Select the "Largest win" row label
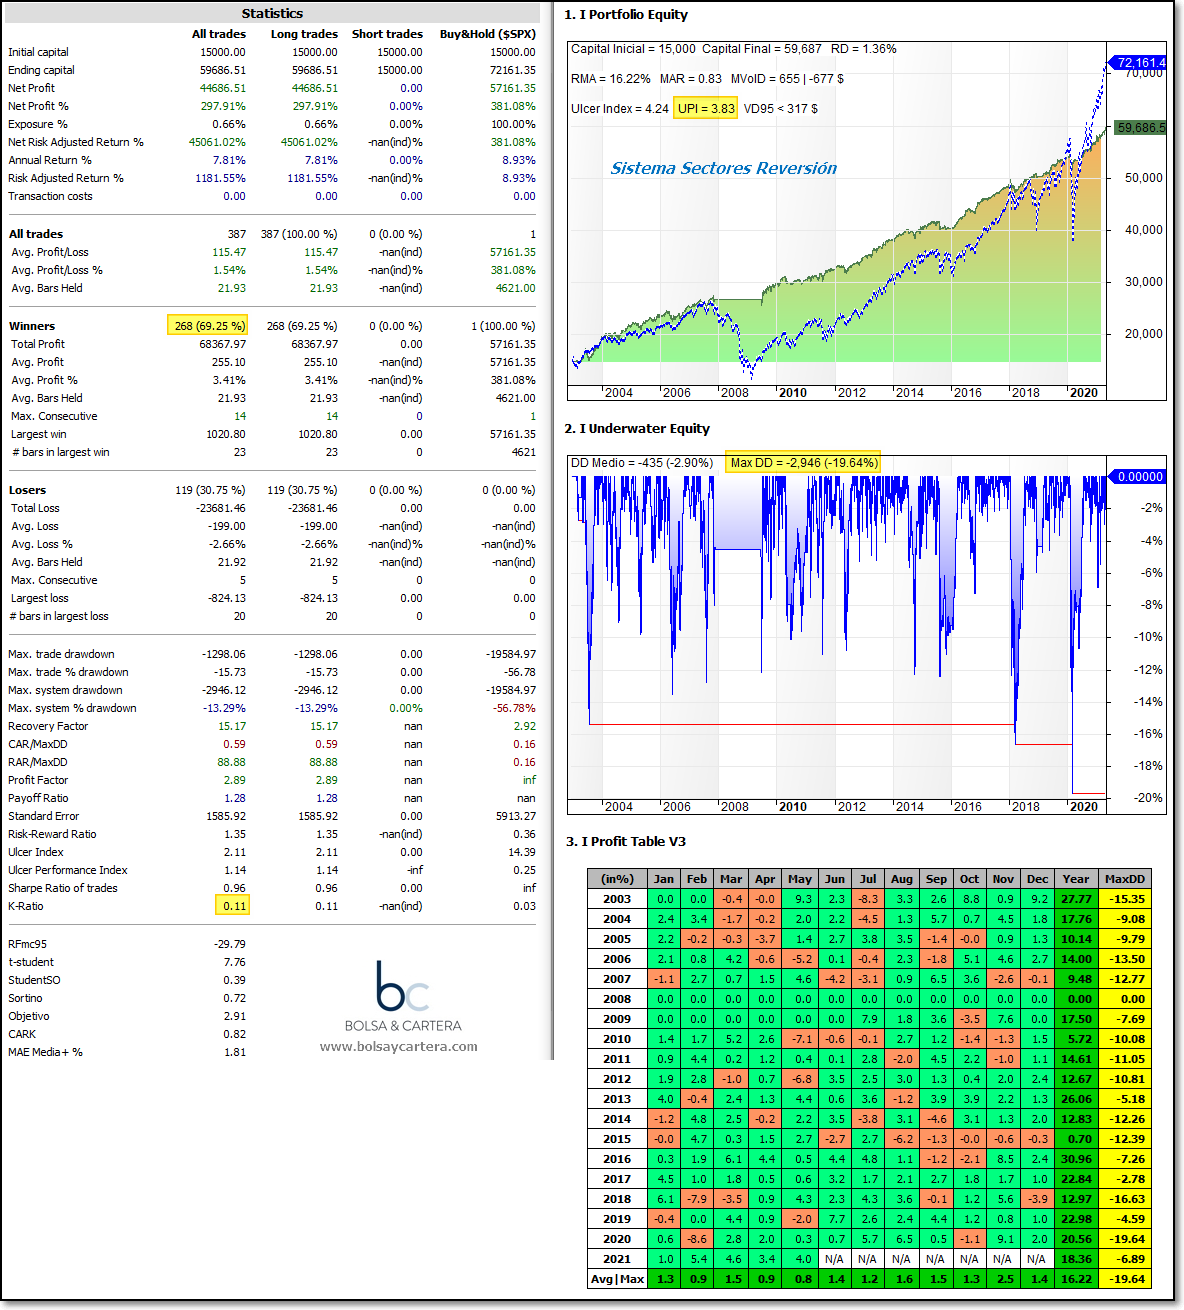1184x1310 pixels. point(39,434)
